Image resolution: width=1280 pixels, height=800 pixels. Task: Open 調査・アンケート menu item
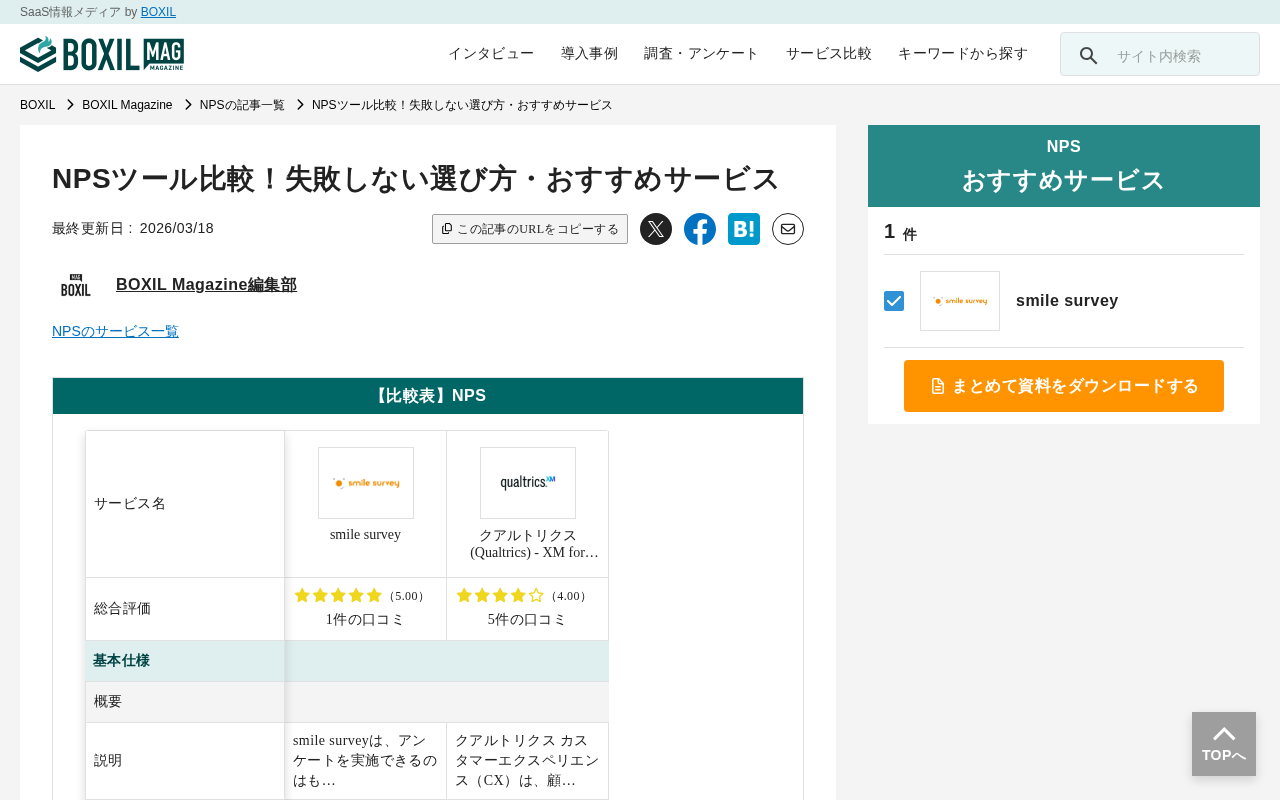(702, 54)
